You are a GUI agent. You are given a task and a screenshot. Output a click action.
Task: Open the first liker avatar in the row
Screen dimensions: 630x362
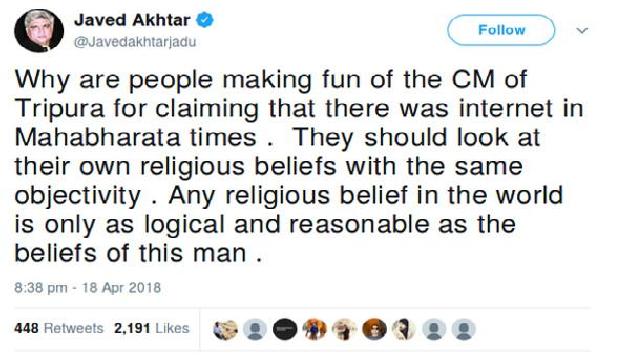[x=225, y=329]
